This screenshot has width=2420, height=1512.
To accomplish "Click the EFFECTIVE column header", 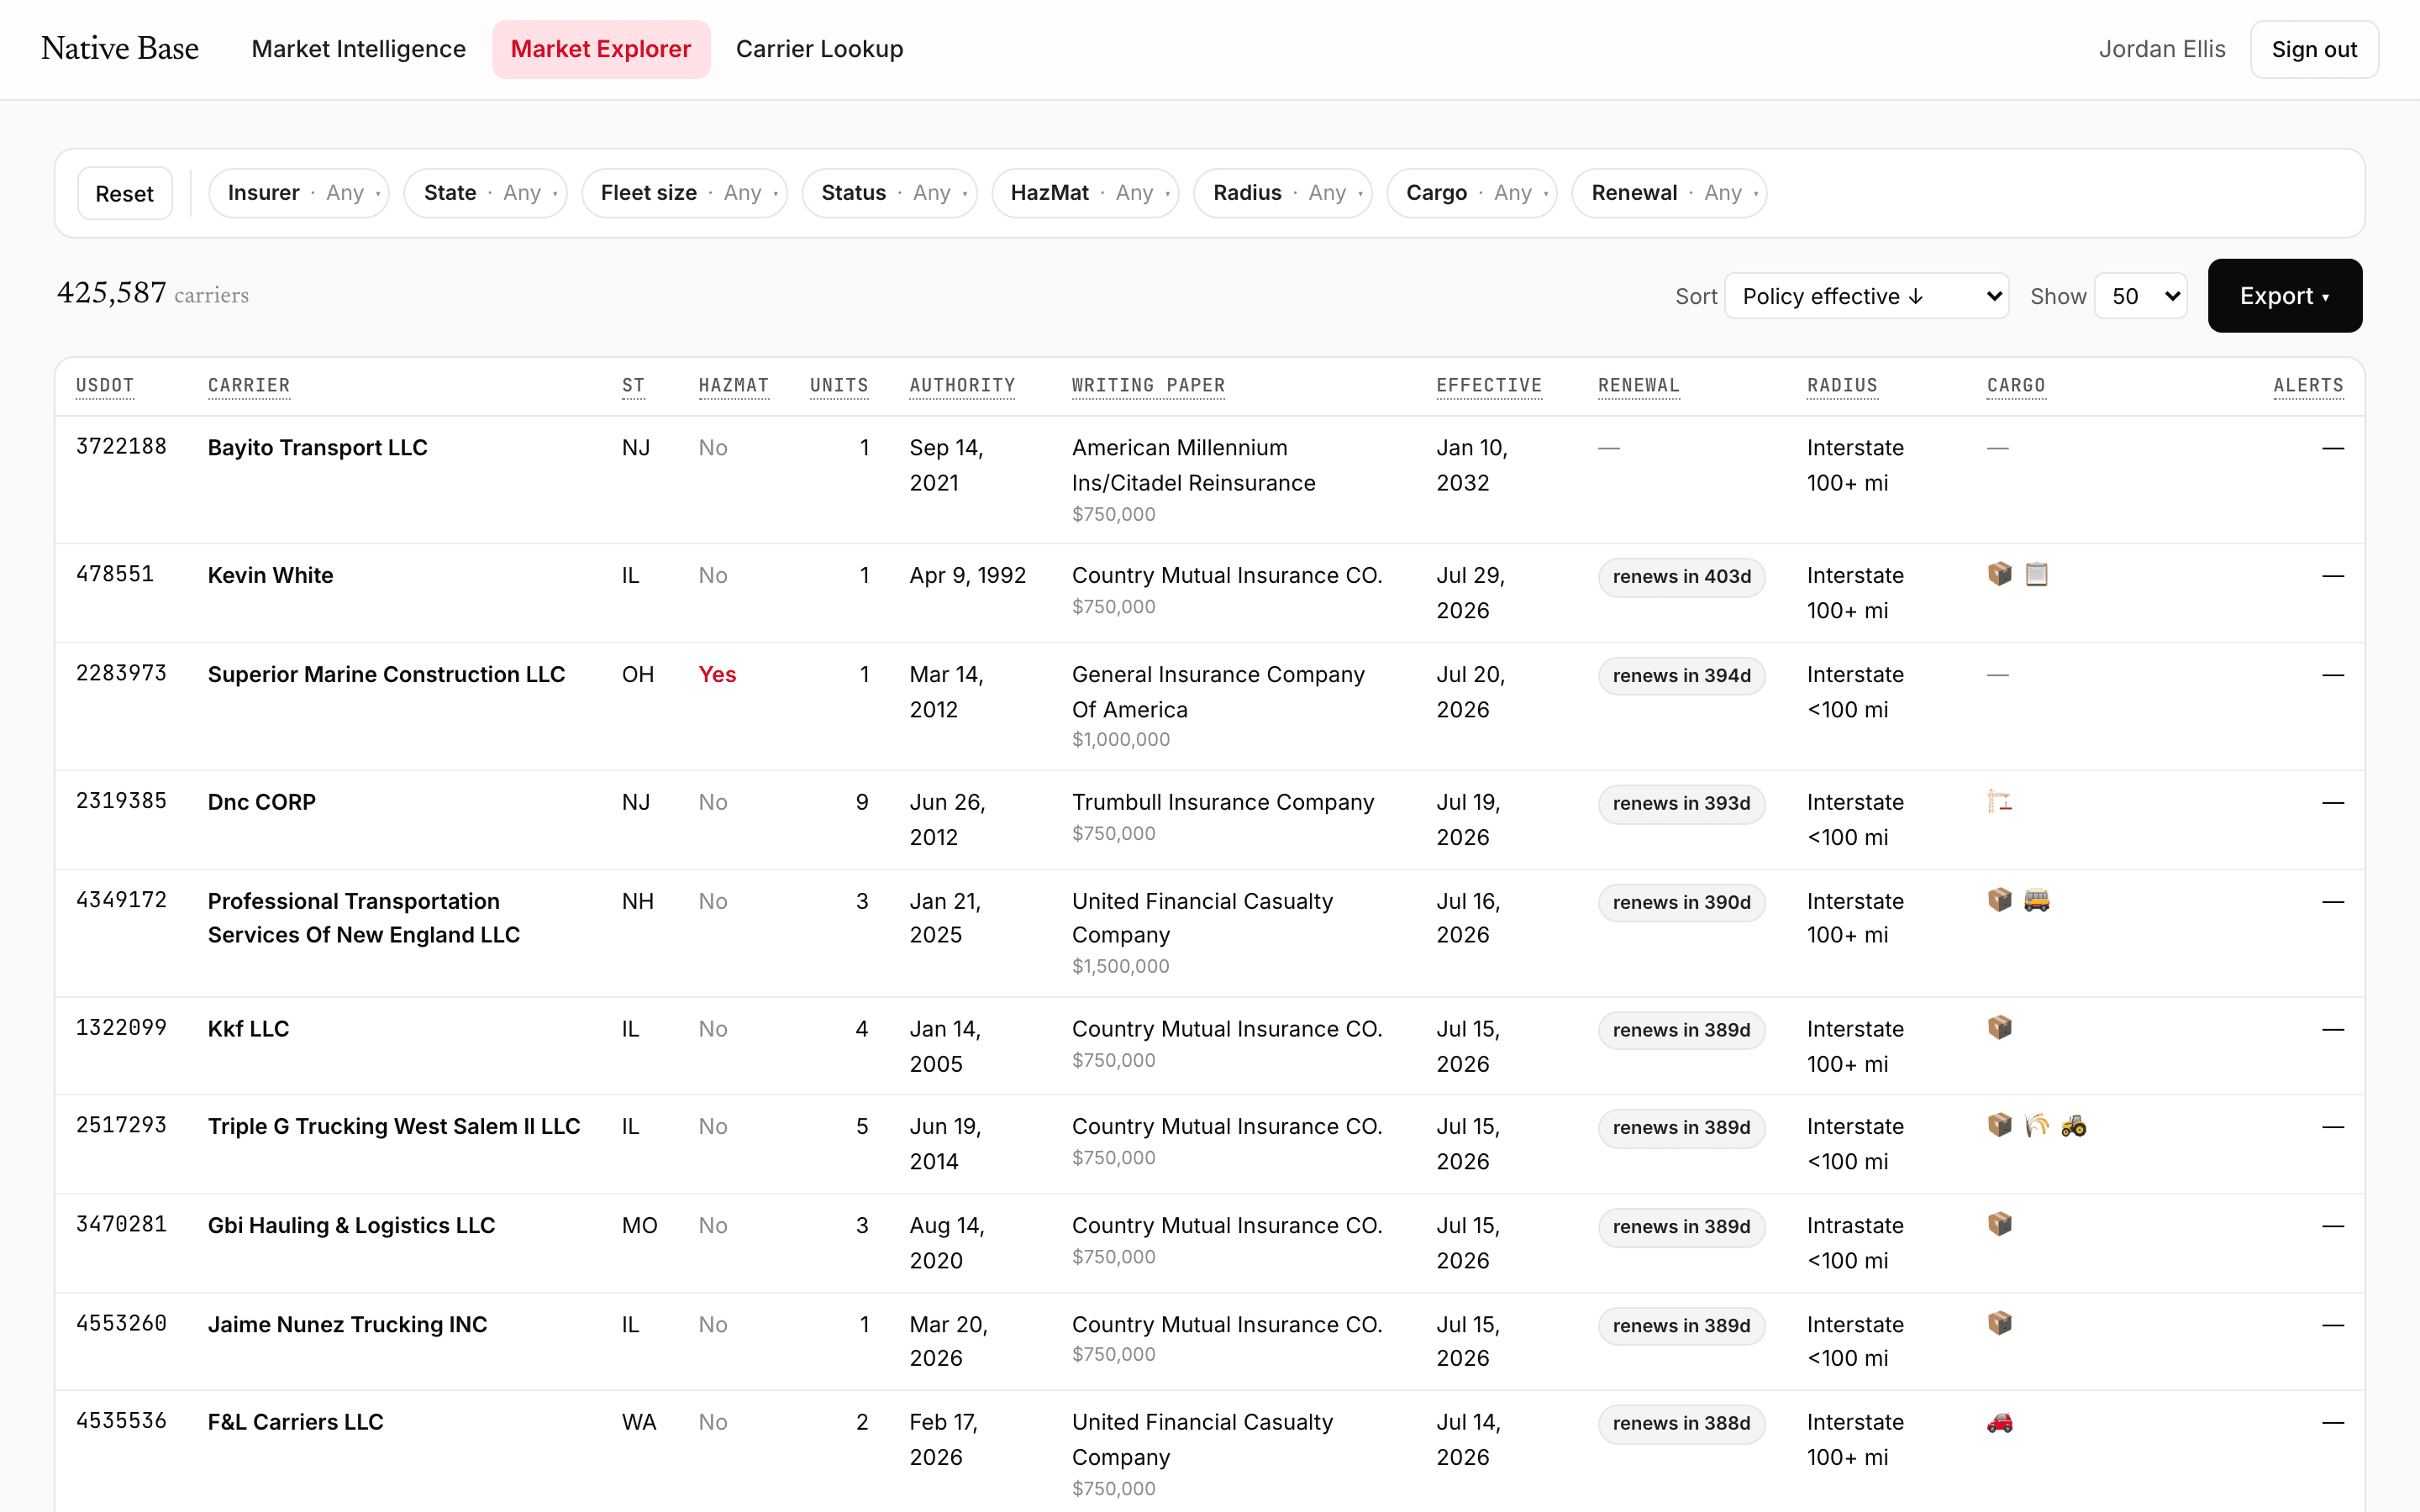I will (1489, 385).
